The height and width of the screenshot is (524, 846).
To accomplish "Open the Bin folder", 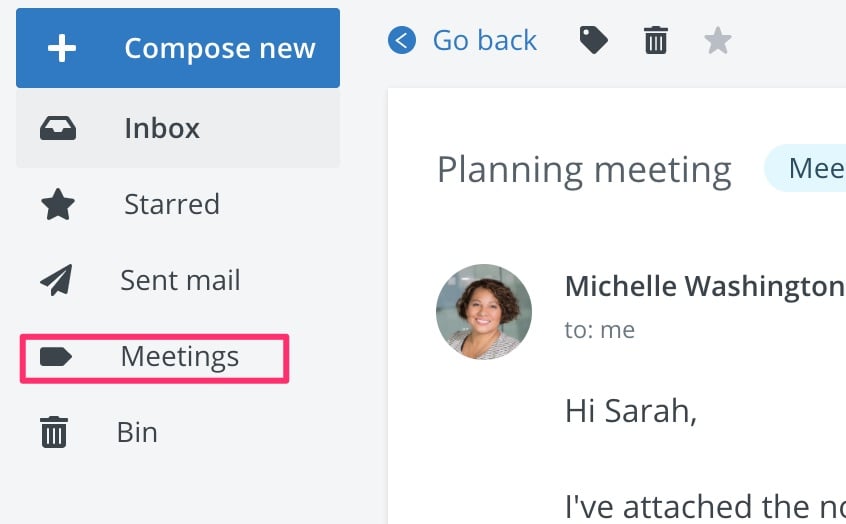I will (x=137, y=433).
